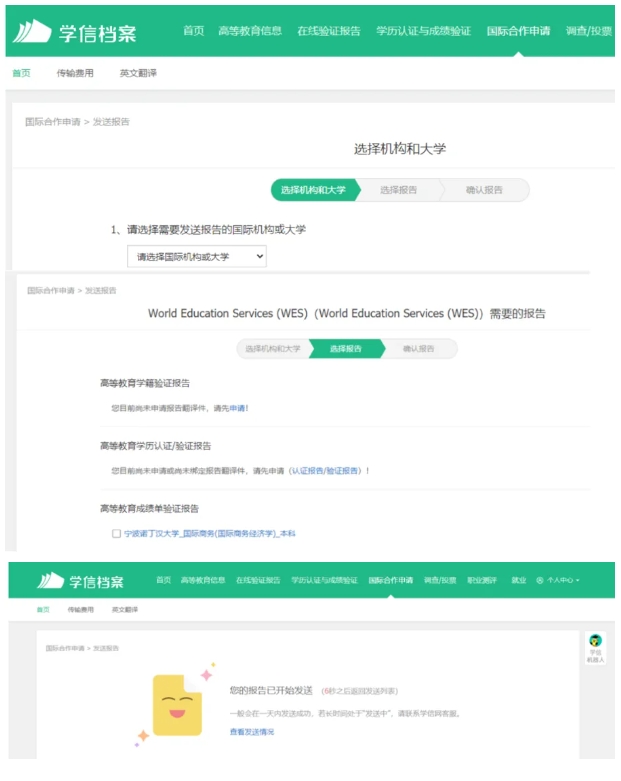Click the active green 选择机构和大学 step
The width and height of the screenshot is (621, 781).
(314, 190)
